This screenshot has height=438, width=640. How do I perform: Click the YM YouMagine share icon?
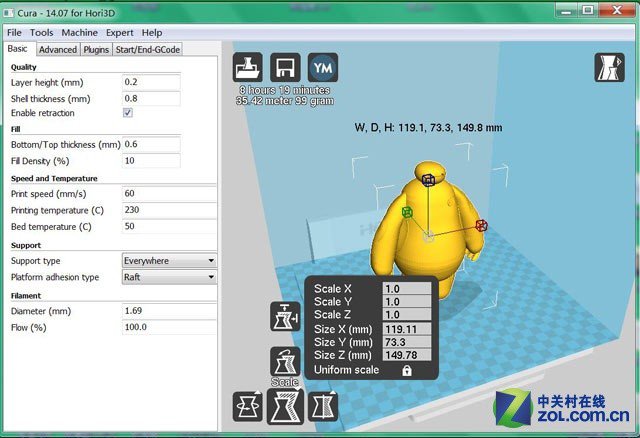click(322, 67)
